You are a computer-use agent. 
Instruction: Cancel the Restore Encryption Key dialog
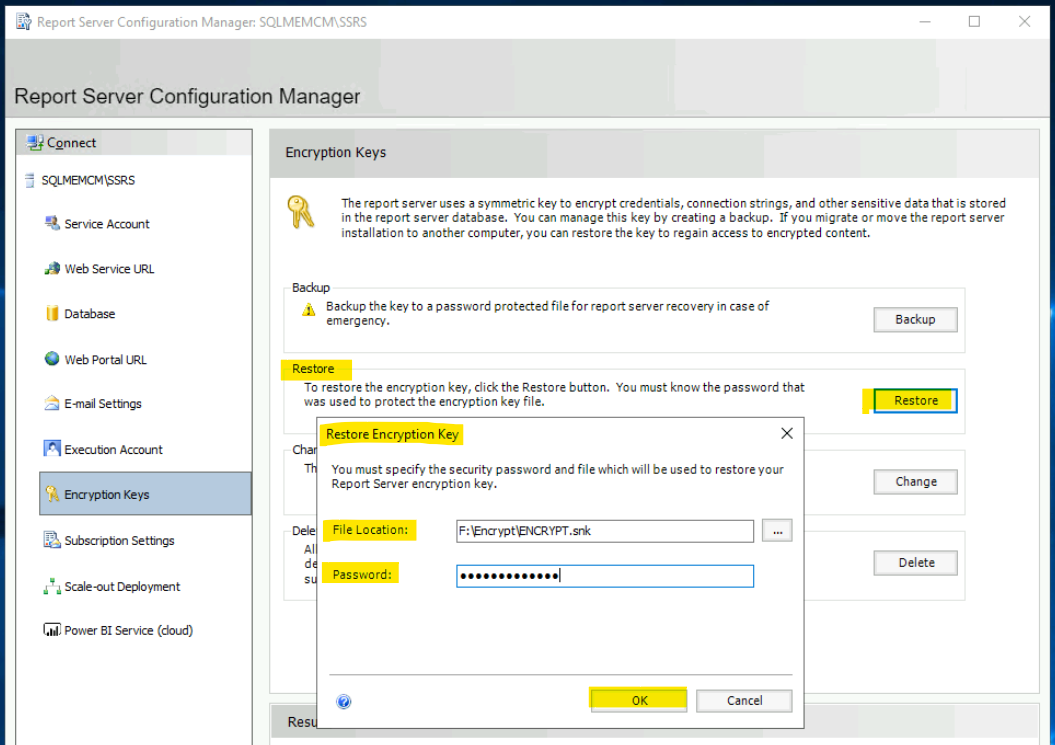coord(744,700)
